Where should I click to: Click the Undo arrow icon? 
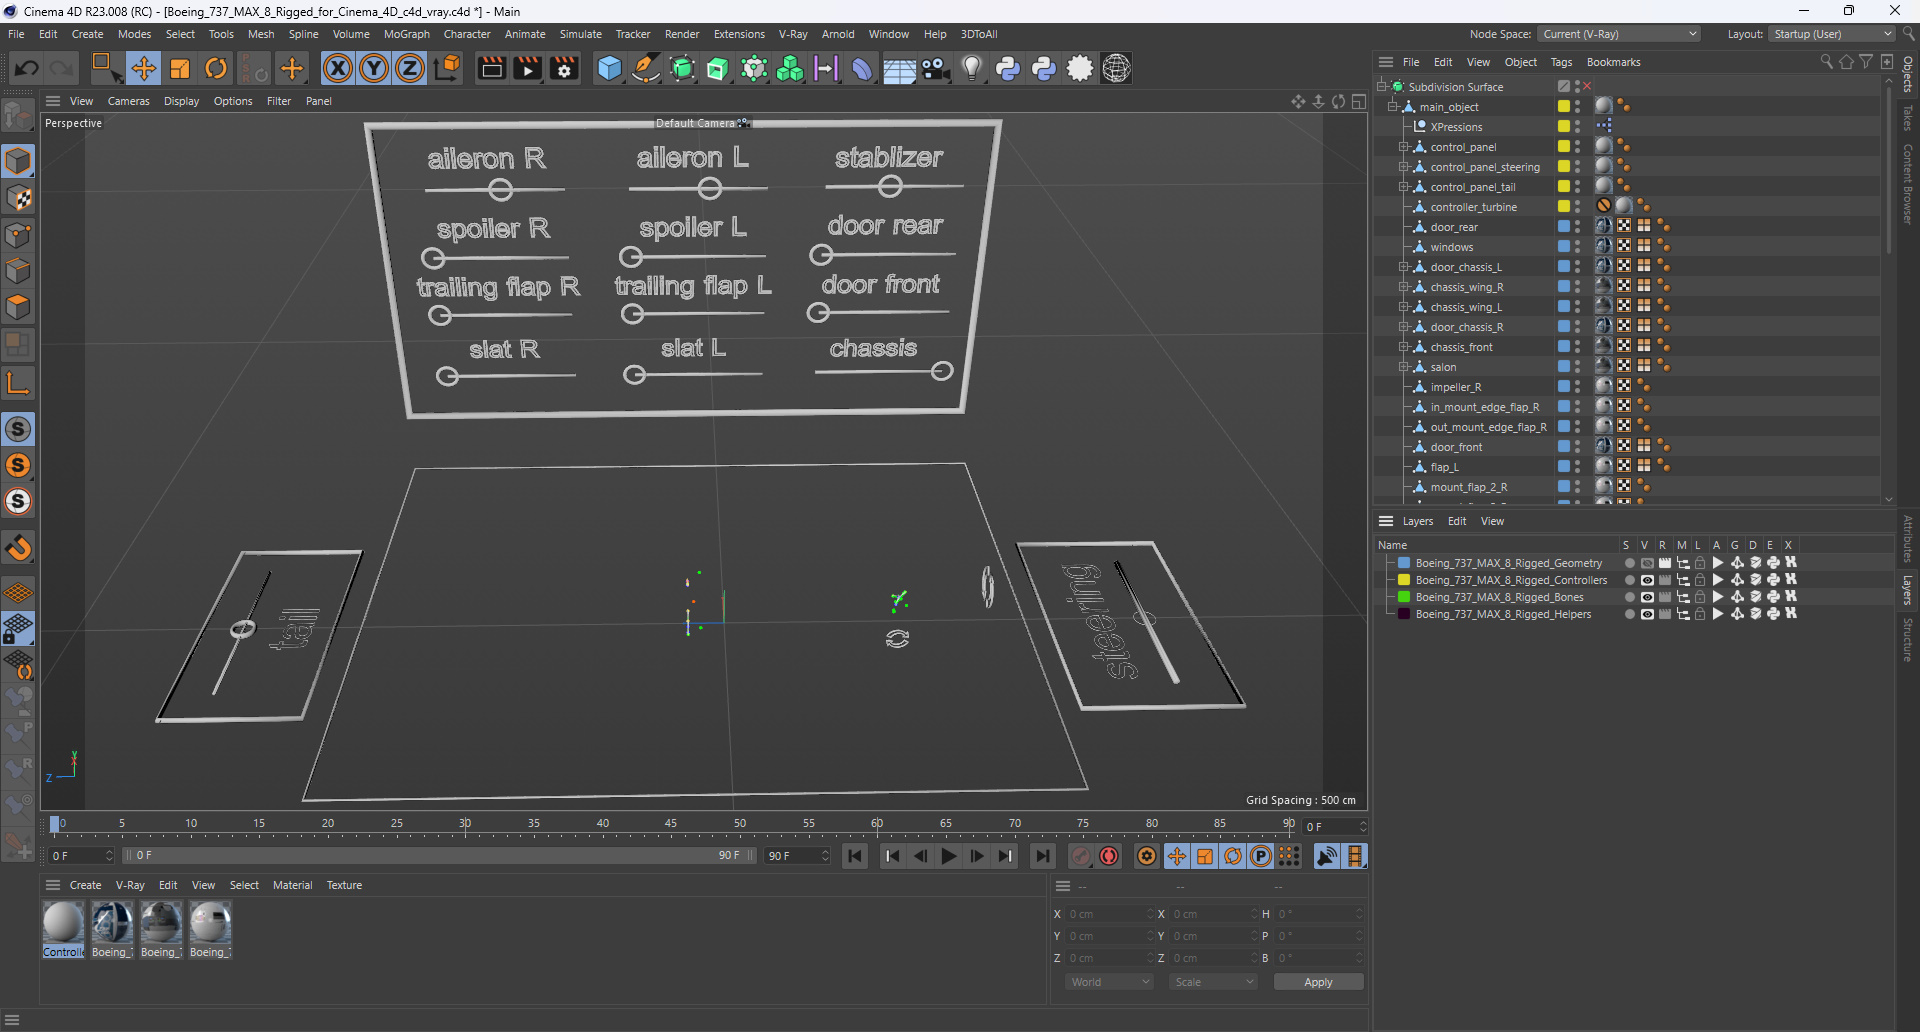click(x=27, y=68)
